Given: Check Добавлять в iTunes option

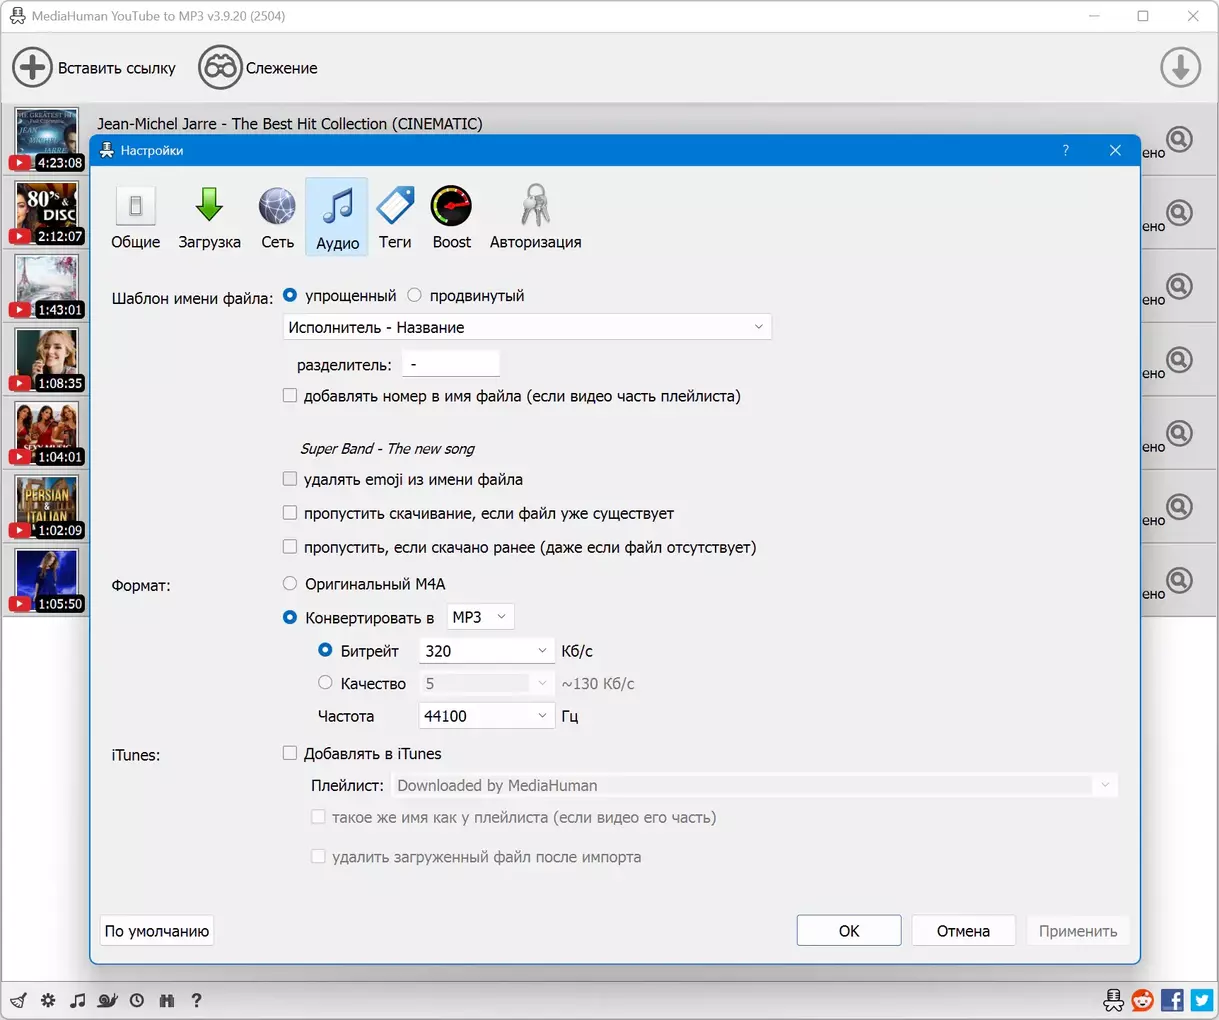Looking at the screenshot, I should click(x=290, y=753).
